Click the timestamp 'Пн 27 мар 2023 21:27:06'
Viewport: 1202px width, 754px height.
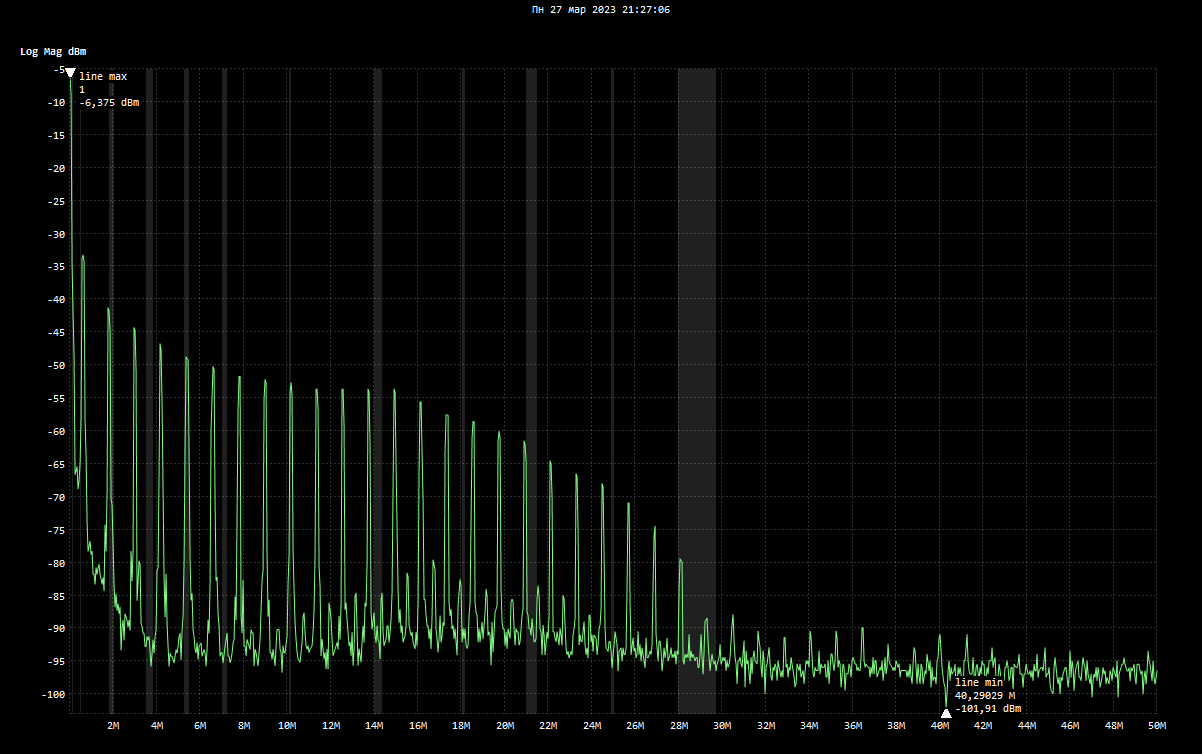(600, 9)
